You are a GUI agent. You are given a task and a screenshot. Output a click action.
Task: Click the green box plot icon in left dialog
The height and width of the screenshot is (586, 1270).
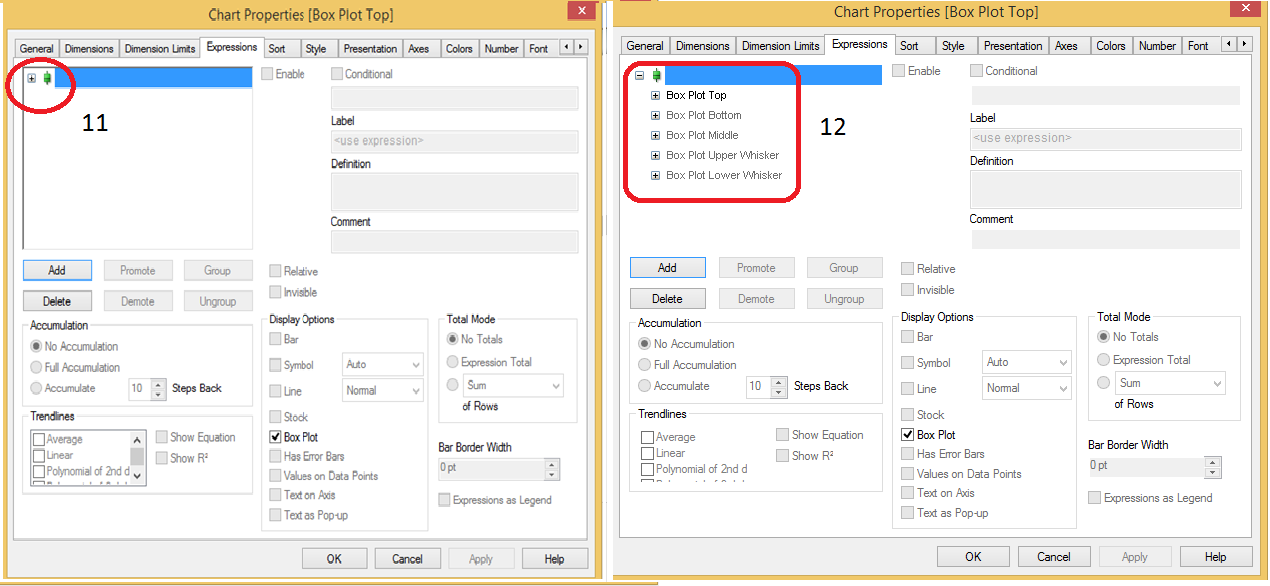tap(47, 78)
